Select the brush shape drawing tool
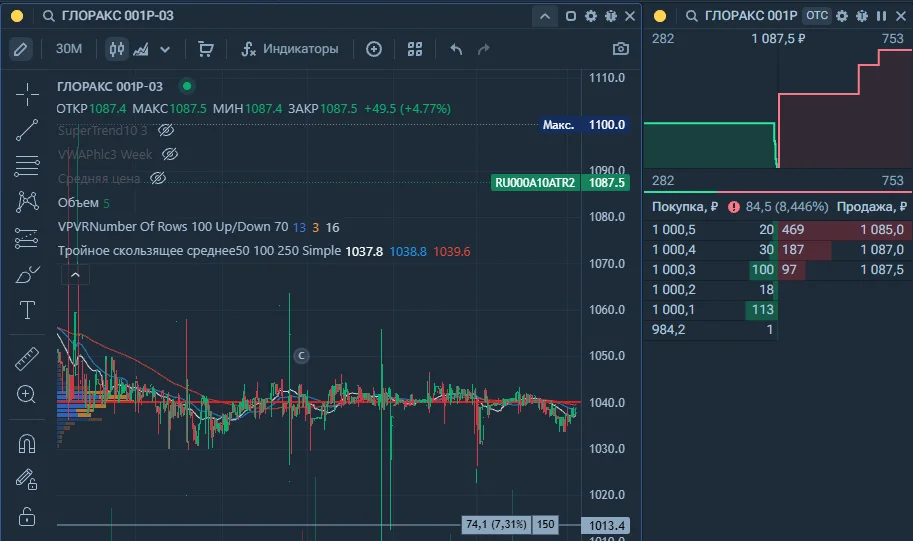 pos(27,274)
